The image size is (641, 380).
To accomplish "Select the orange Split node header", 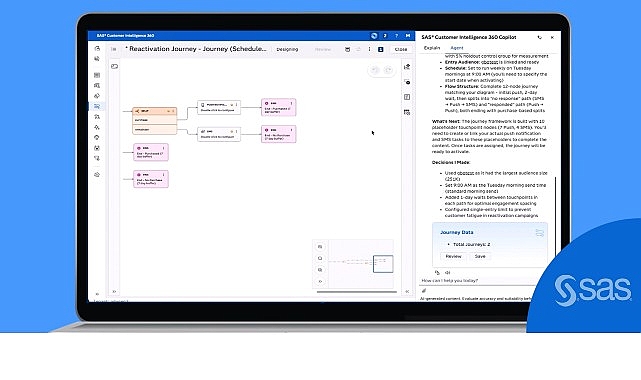I will [155, 111].
